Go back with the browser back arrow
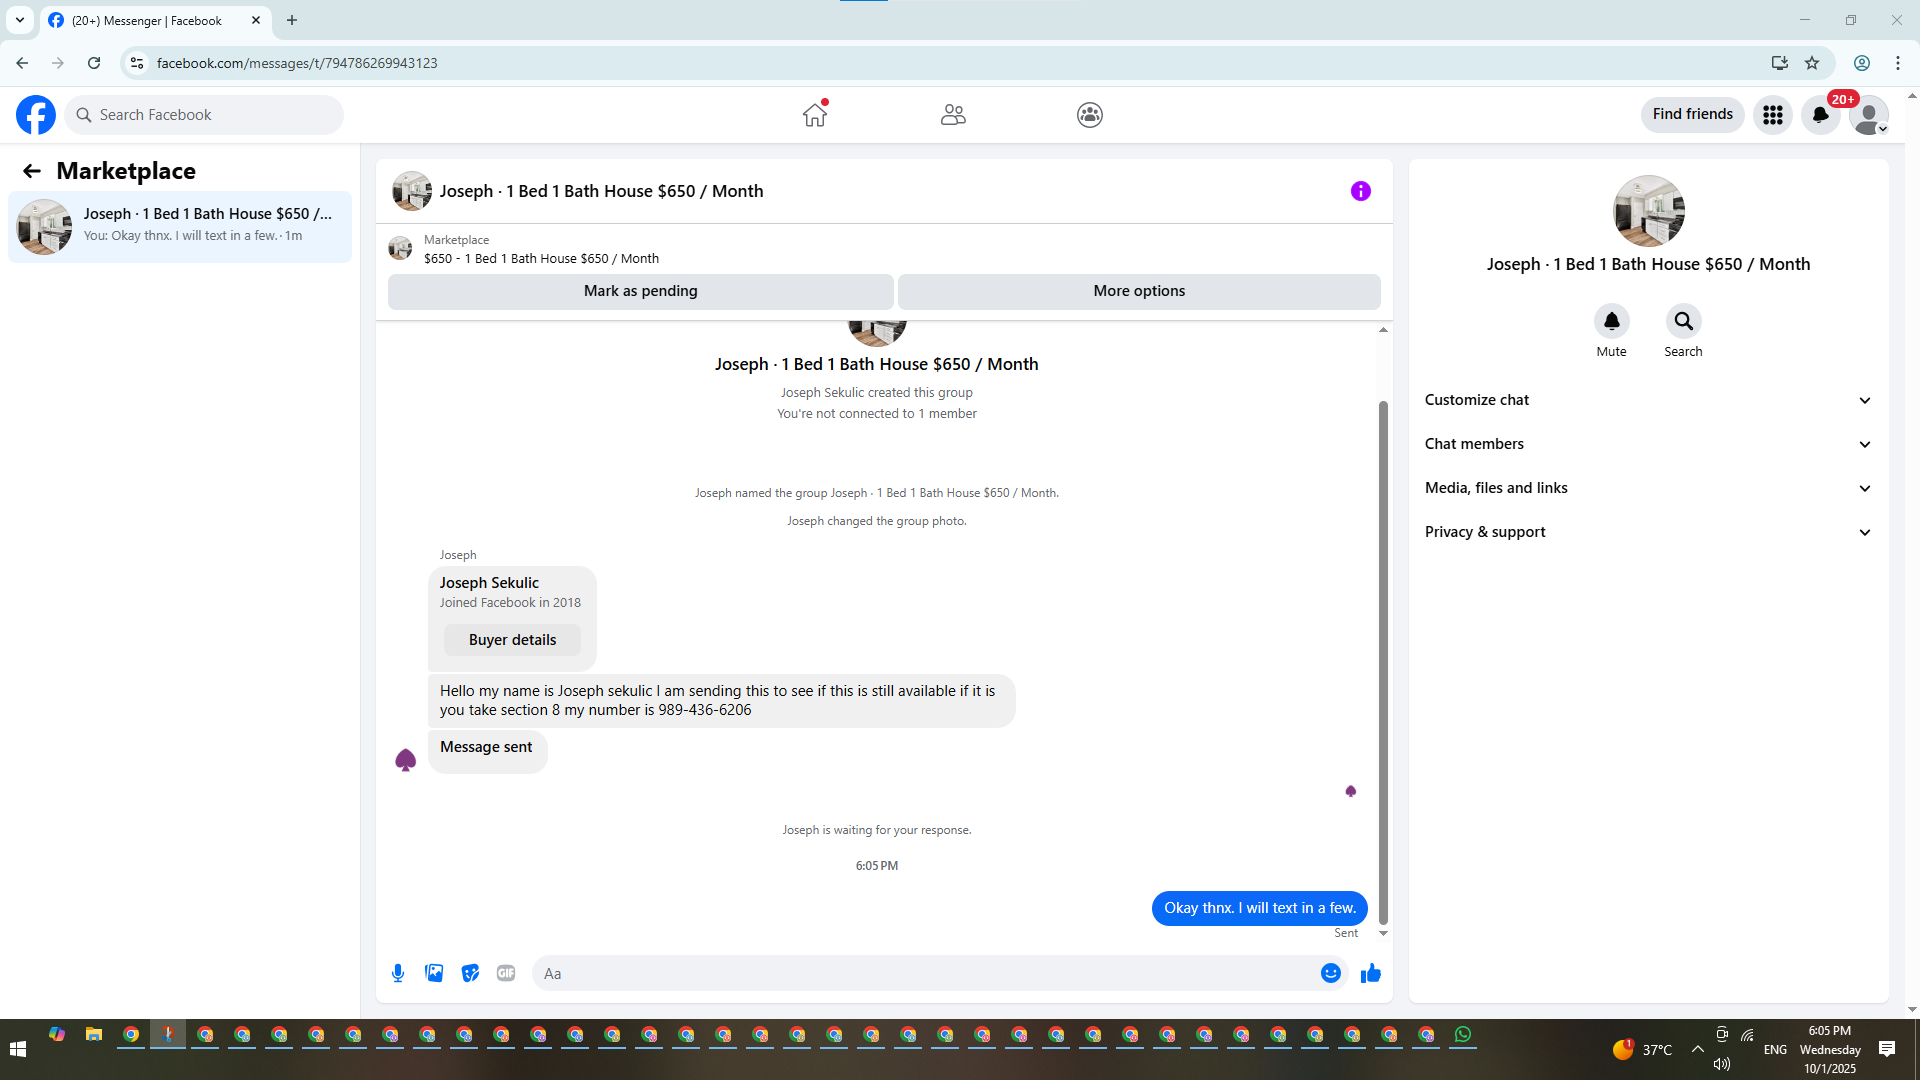This screenshot has height=1080, width=1920. 22,63
